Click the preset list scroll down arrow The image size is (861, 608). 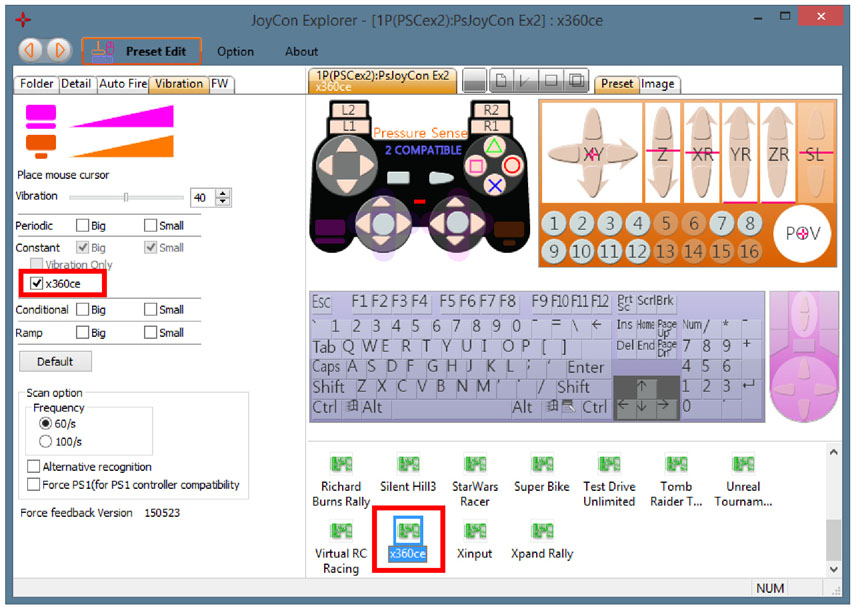[834, 569]
